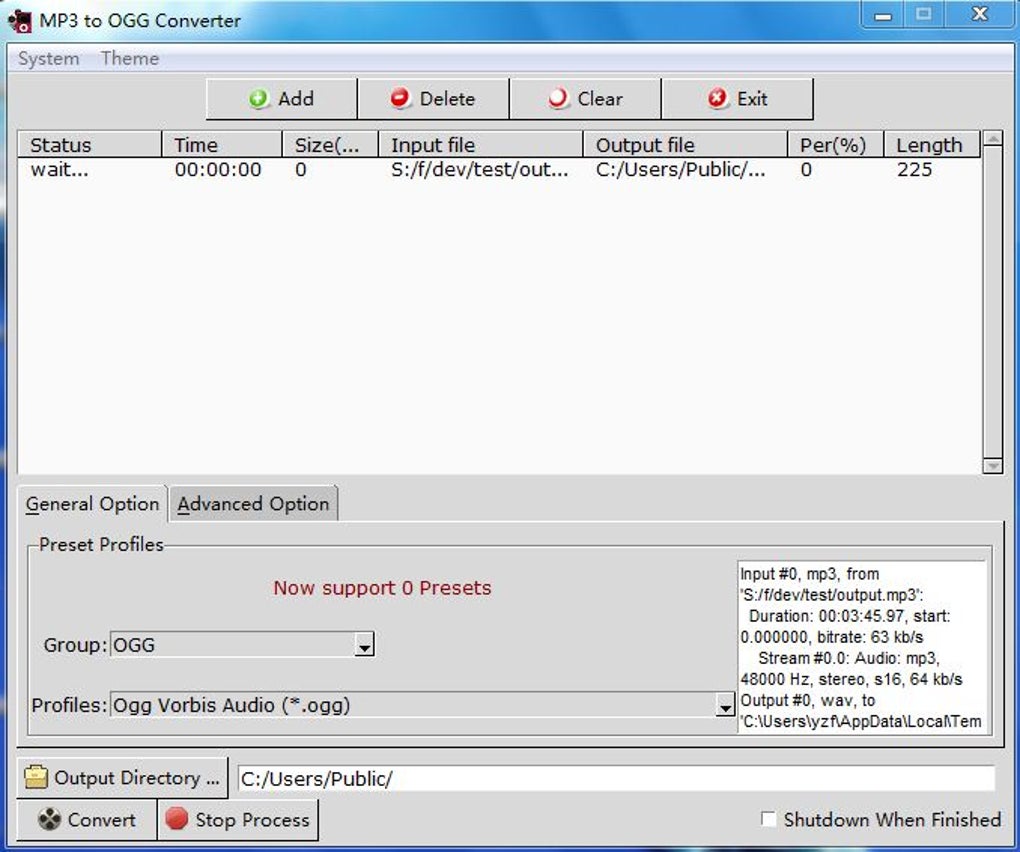
Task: Click the green Add button
Action: point(282,99)
